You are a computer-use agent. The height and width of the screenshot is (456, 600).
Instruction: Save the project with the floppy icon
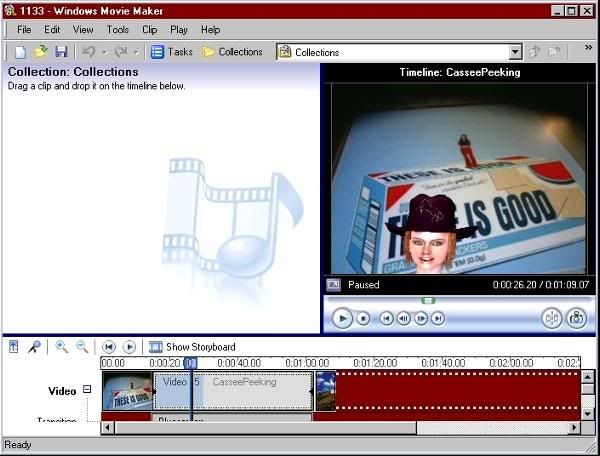pos(61,52)
